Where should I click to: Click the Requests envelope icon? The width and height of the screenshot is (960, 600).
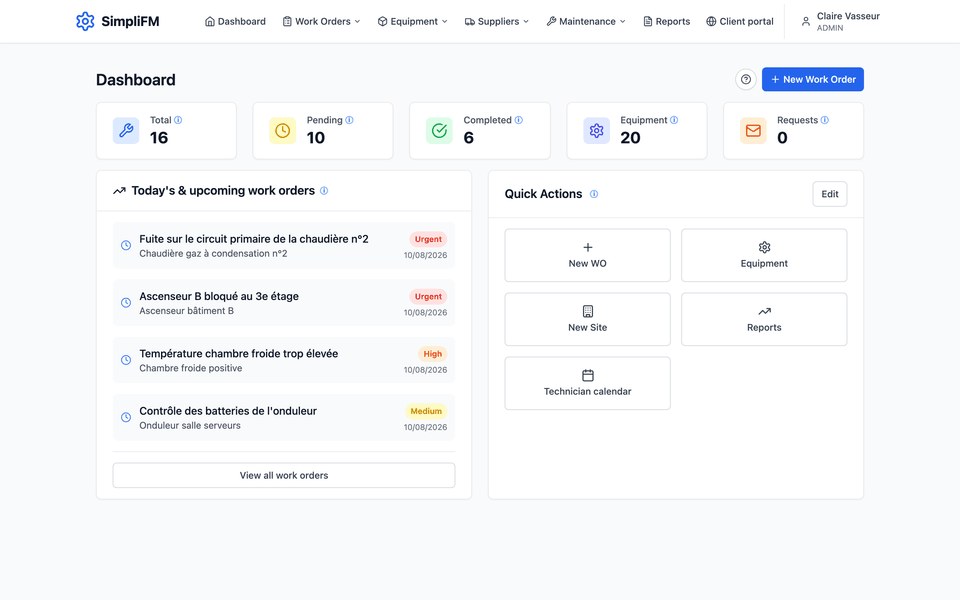pyautogui.click(x=753, y=130)
